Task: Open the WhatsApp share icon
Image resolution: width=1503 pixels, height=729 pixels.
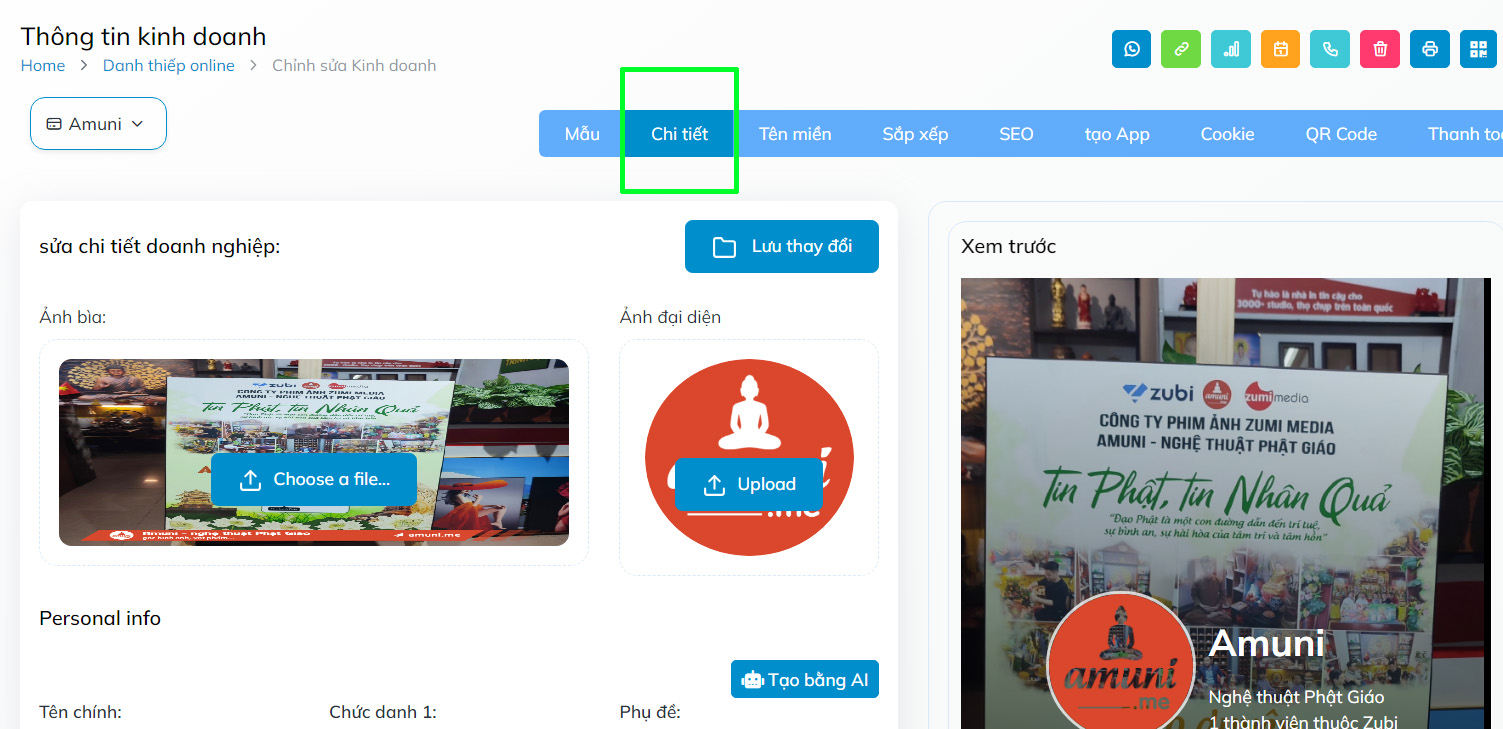Action: coord(1131,49)
